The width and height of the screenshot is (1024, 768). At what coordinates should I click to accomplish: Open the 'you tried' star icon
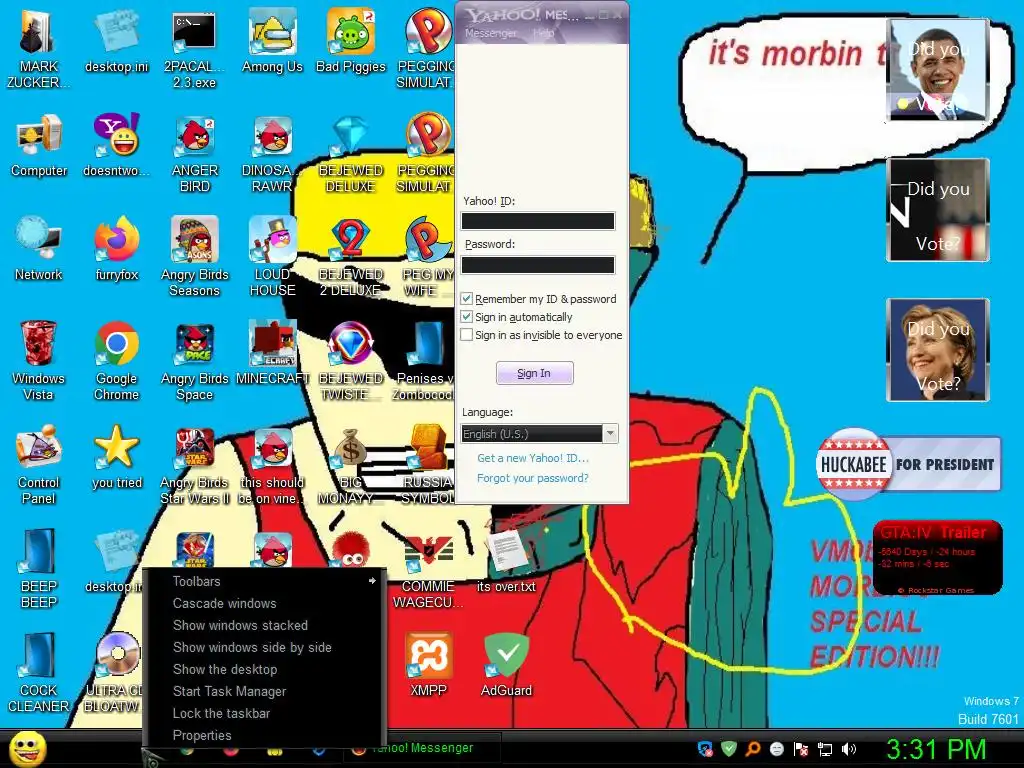(116, 457)
